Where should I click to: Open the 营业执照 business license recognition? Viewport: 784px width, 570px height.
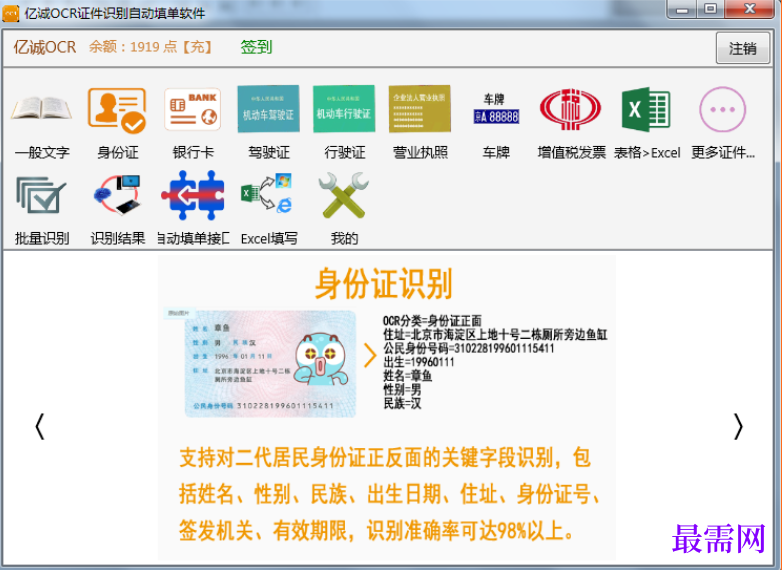[420, 108]
